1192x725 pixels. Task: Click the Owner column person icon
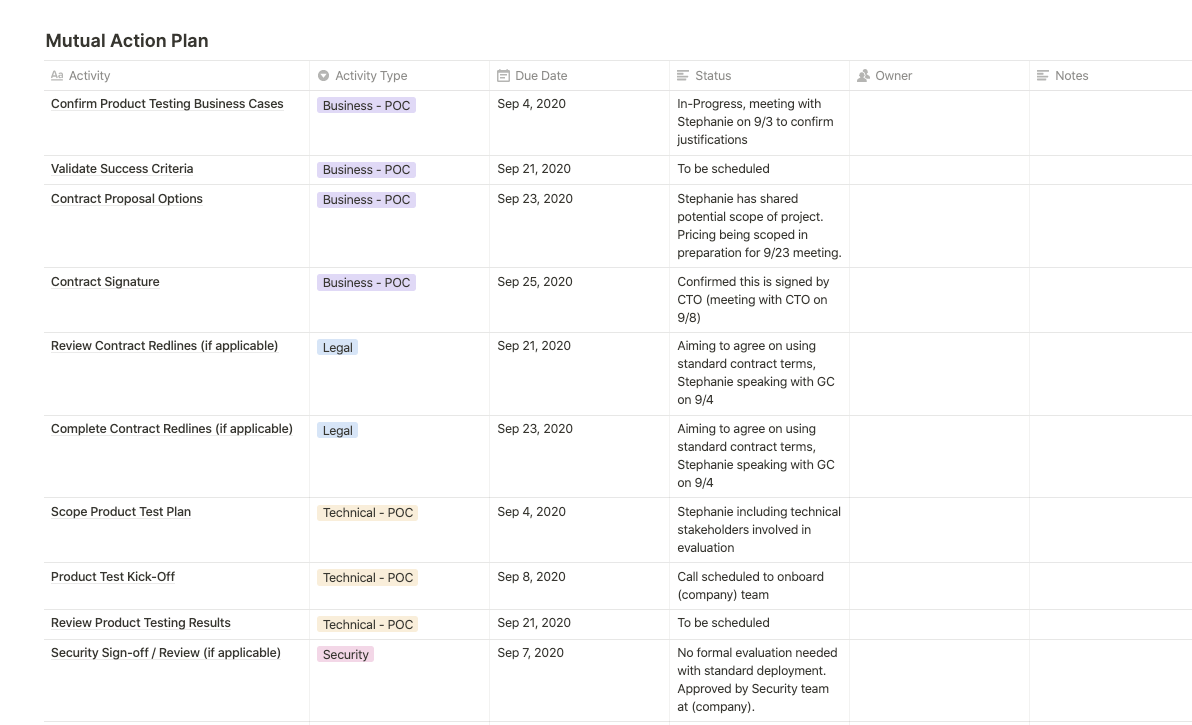(x=864, y=76)
